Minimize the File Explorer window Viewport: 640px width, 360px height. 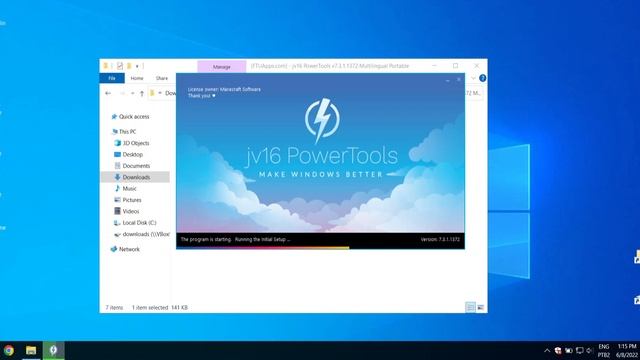(x=434, y=66)
